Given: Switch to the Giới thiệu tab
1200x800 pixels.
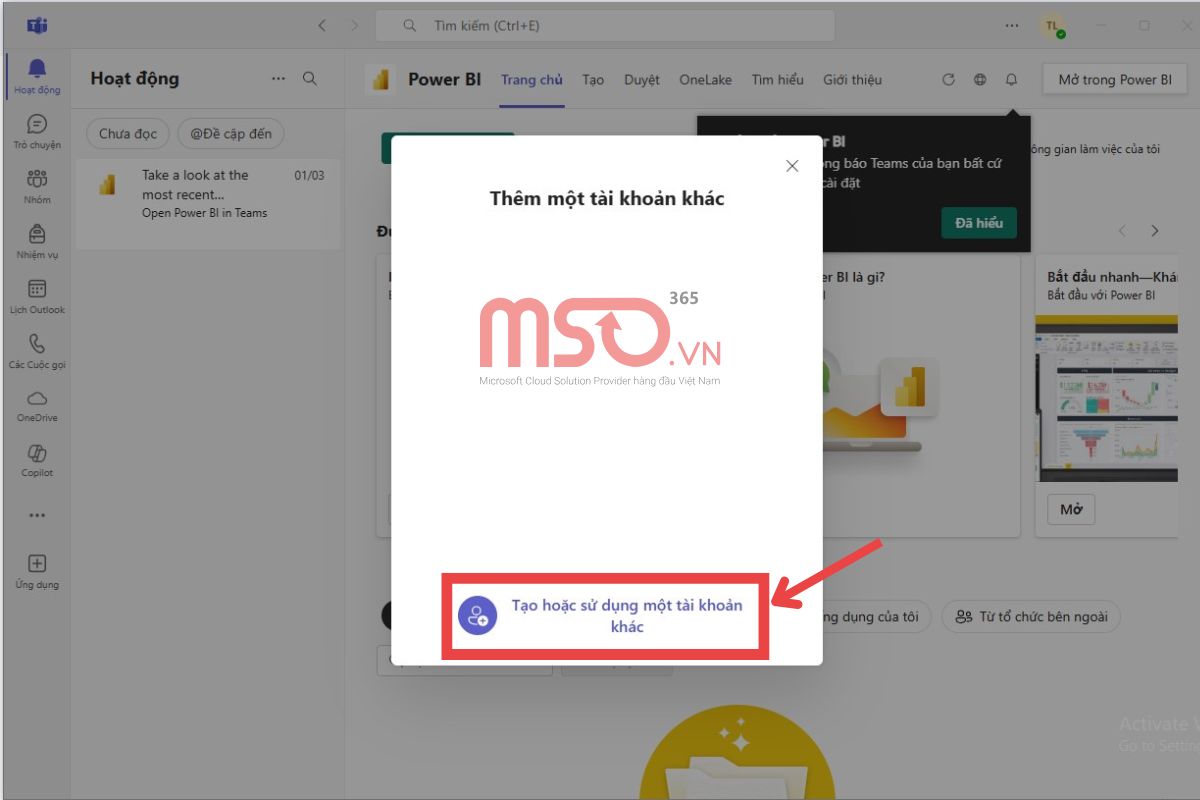Looking at the screenshot, I should (852, 80).
